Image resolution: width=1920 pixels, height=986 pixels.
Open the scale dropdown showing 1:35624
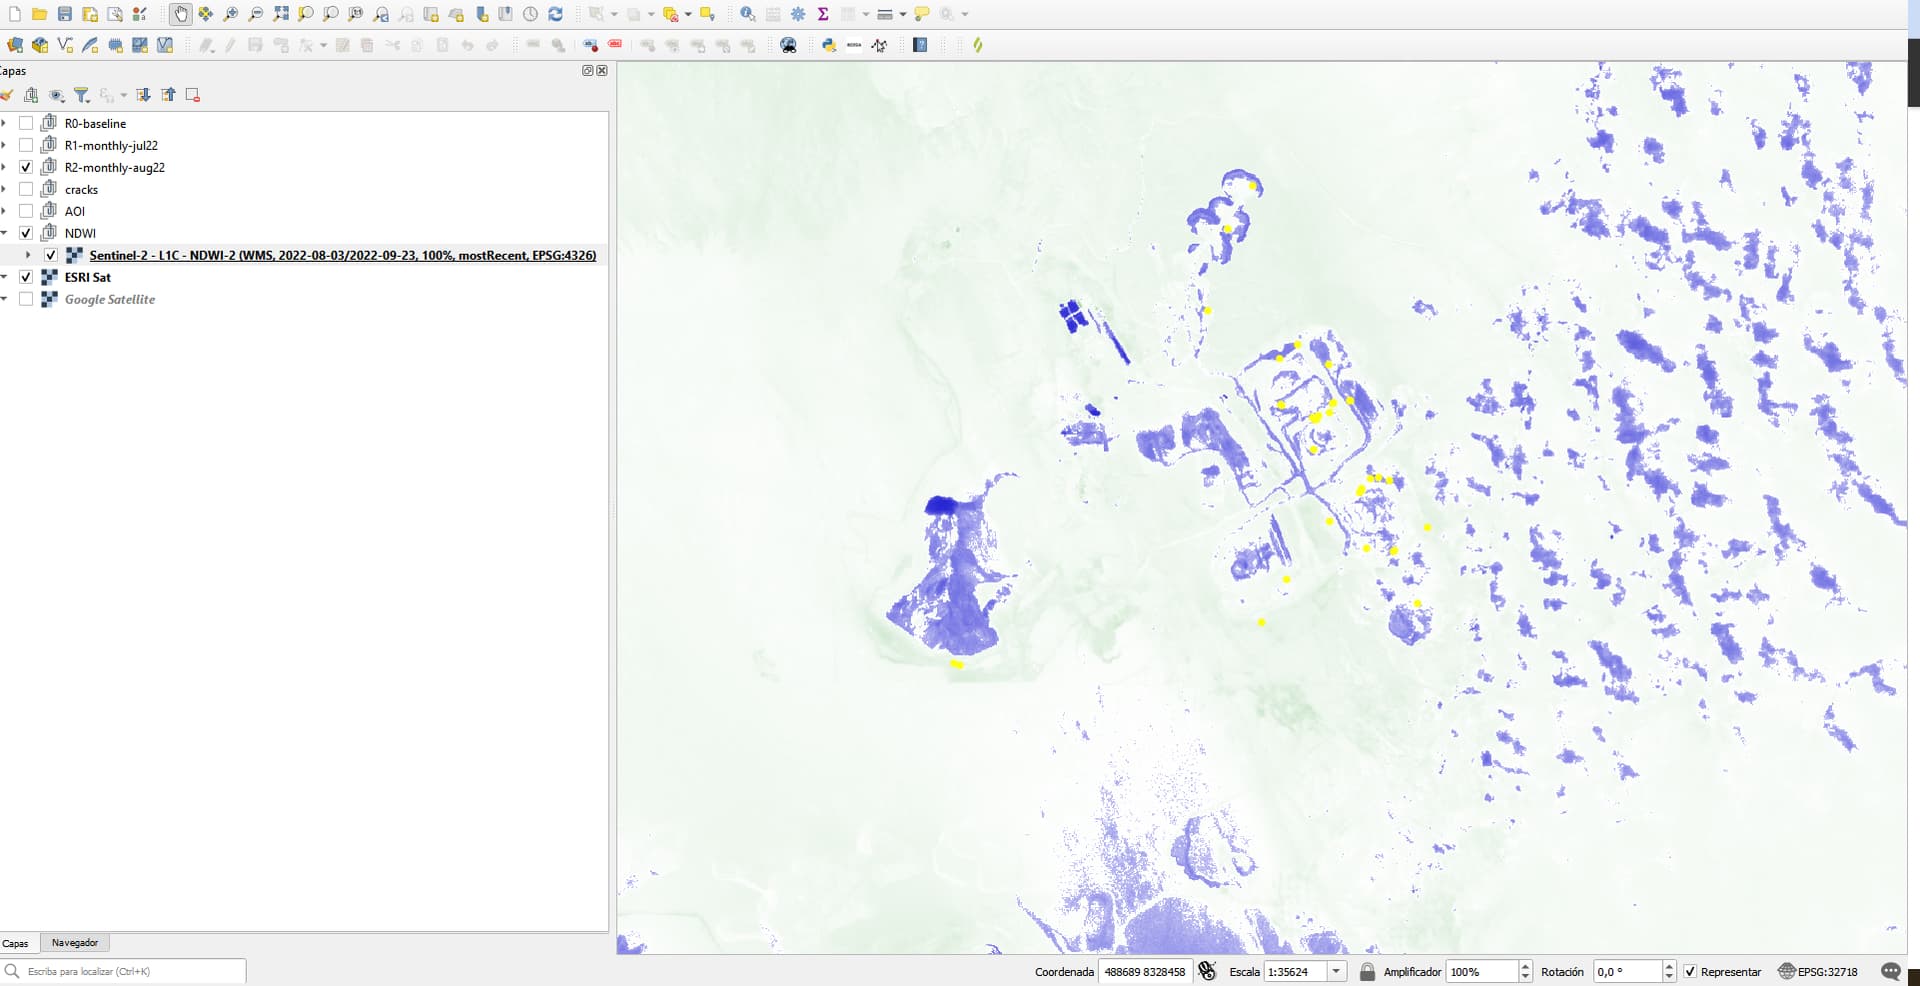tap(1337, 971)
